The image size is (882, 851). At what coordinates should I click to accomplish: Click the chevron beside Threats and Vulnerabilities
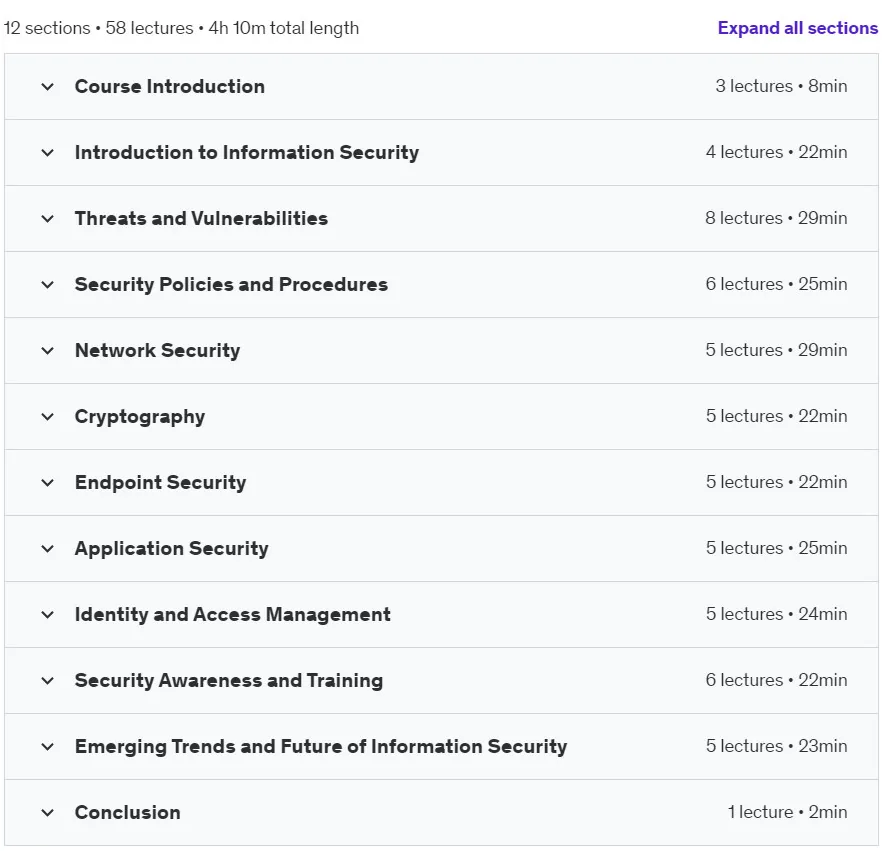click(48, 218)
